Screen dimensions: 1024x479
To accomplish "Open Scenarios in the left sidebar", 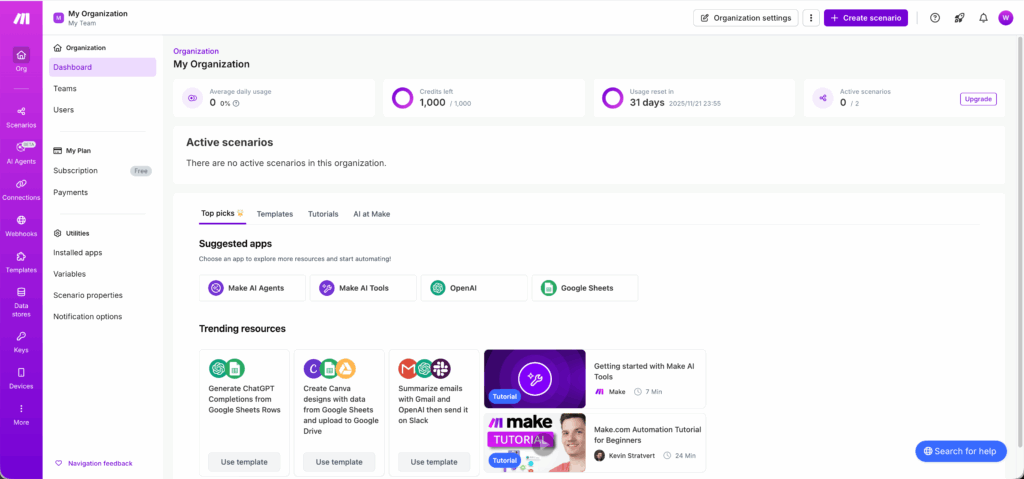I will coord(21,116).
